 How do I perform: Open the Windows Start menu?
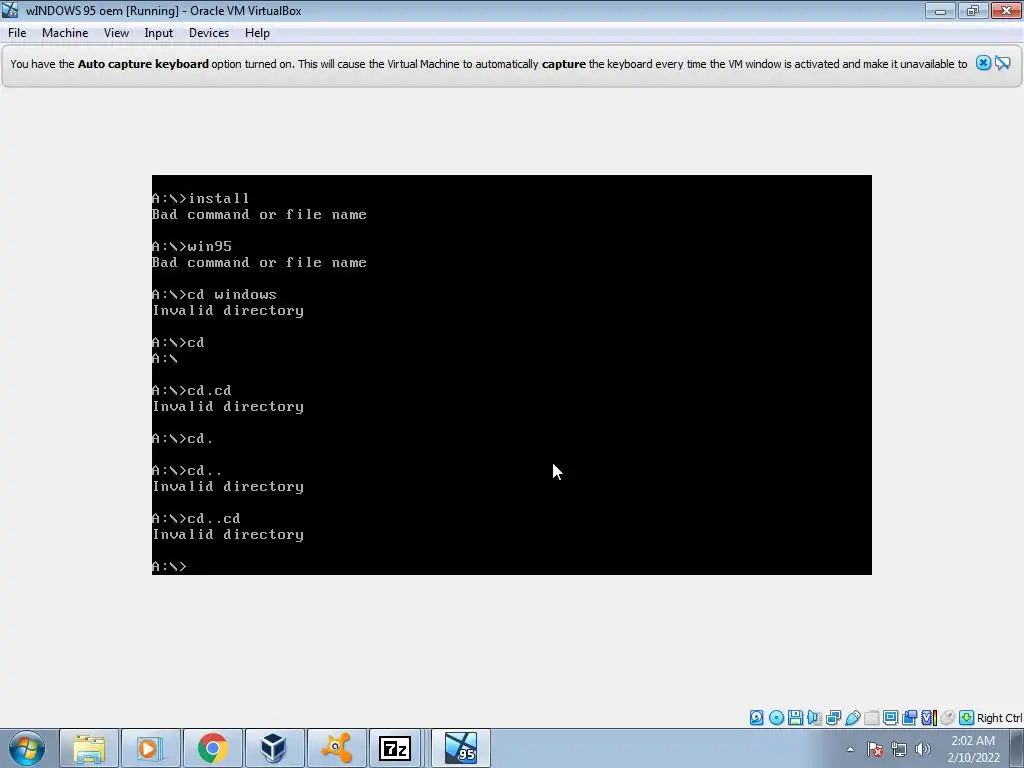coord(27,748)
